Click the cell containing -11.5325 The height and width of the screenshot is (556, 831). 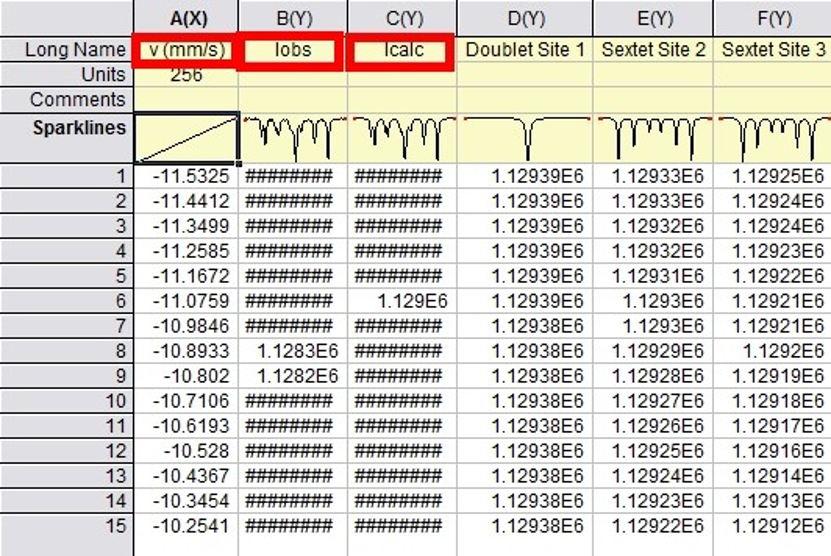point(186,176)
